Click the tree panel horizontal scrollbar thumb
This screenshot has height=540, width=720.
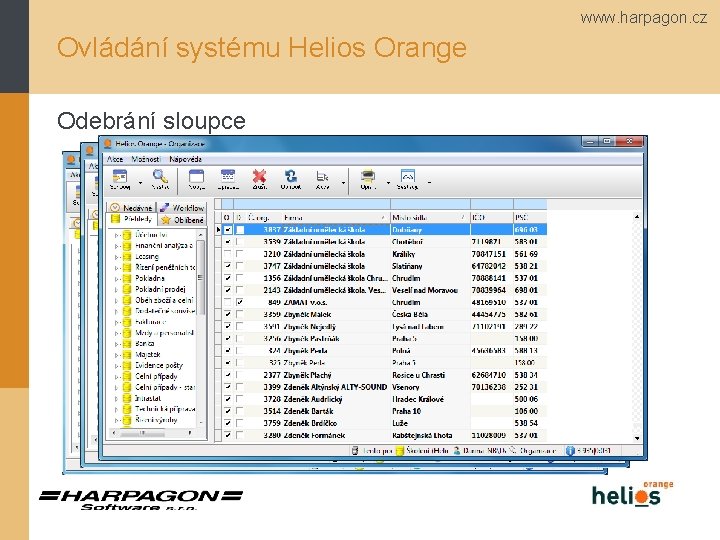[142, 433]
